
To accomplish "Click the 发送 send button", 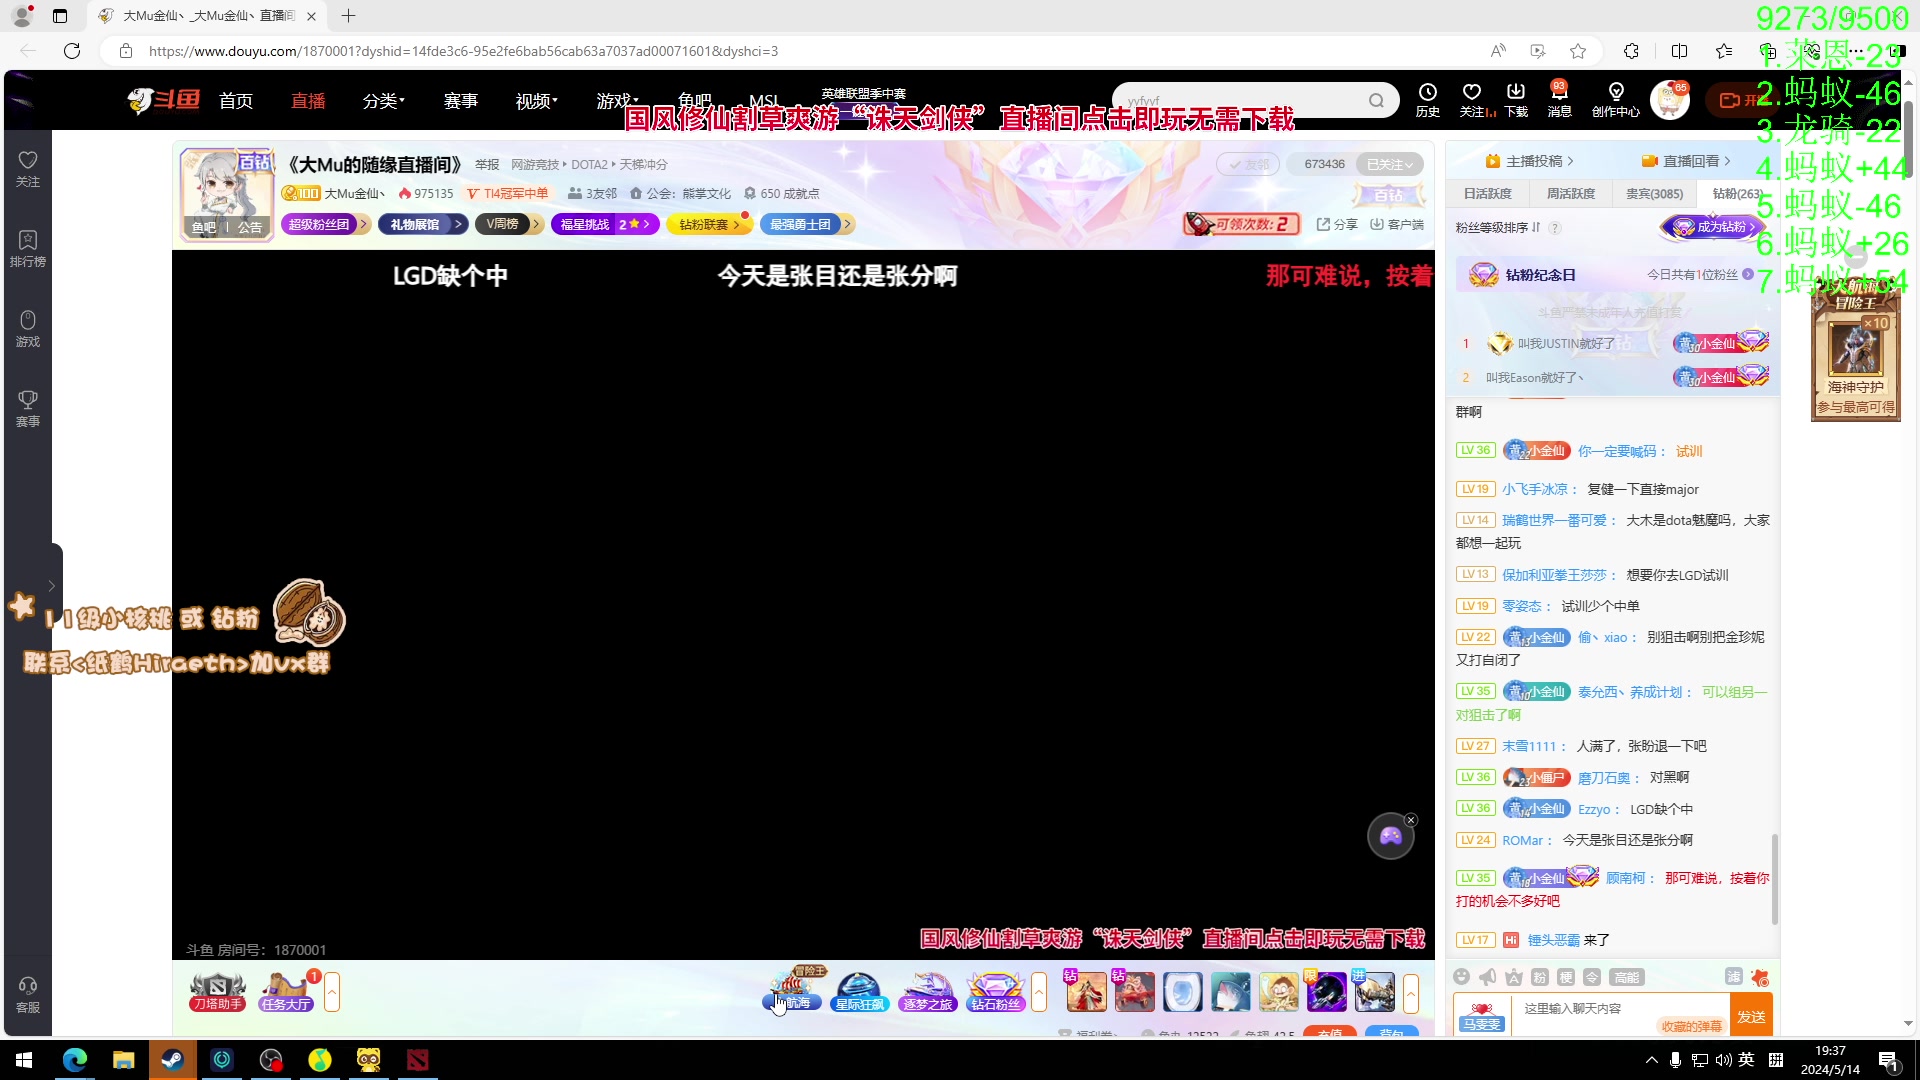I will 1751,1015.
